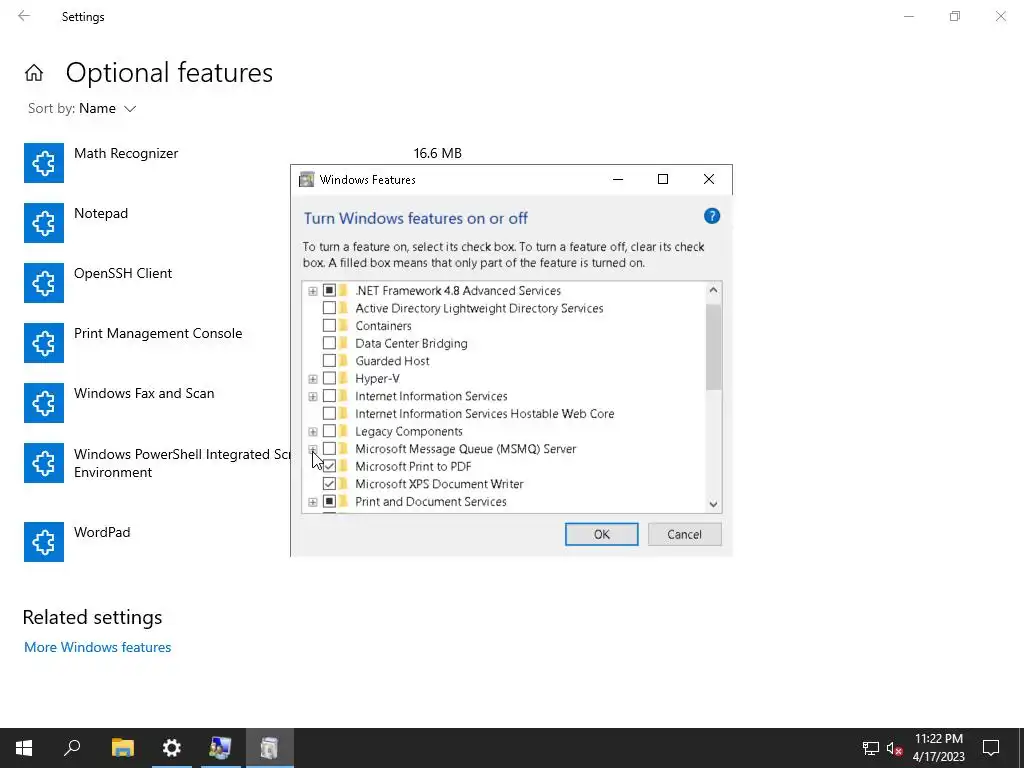Toggle .NET Framework 4.8 Advanced Services checkbox
1024x768 pixels.
329,290
